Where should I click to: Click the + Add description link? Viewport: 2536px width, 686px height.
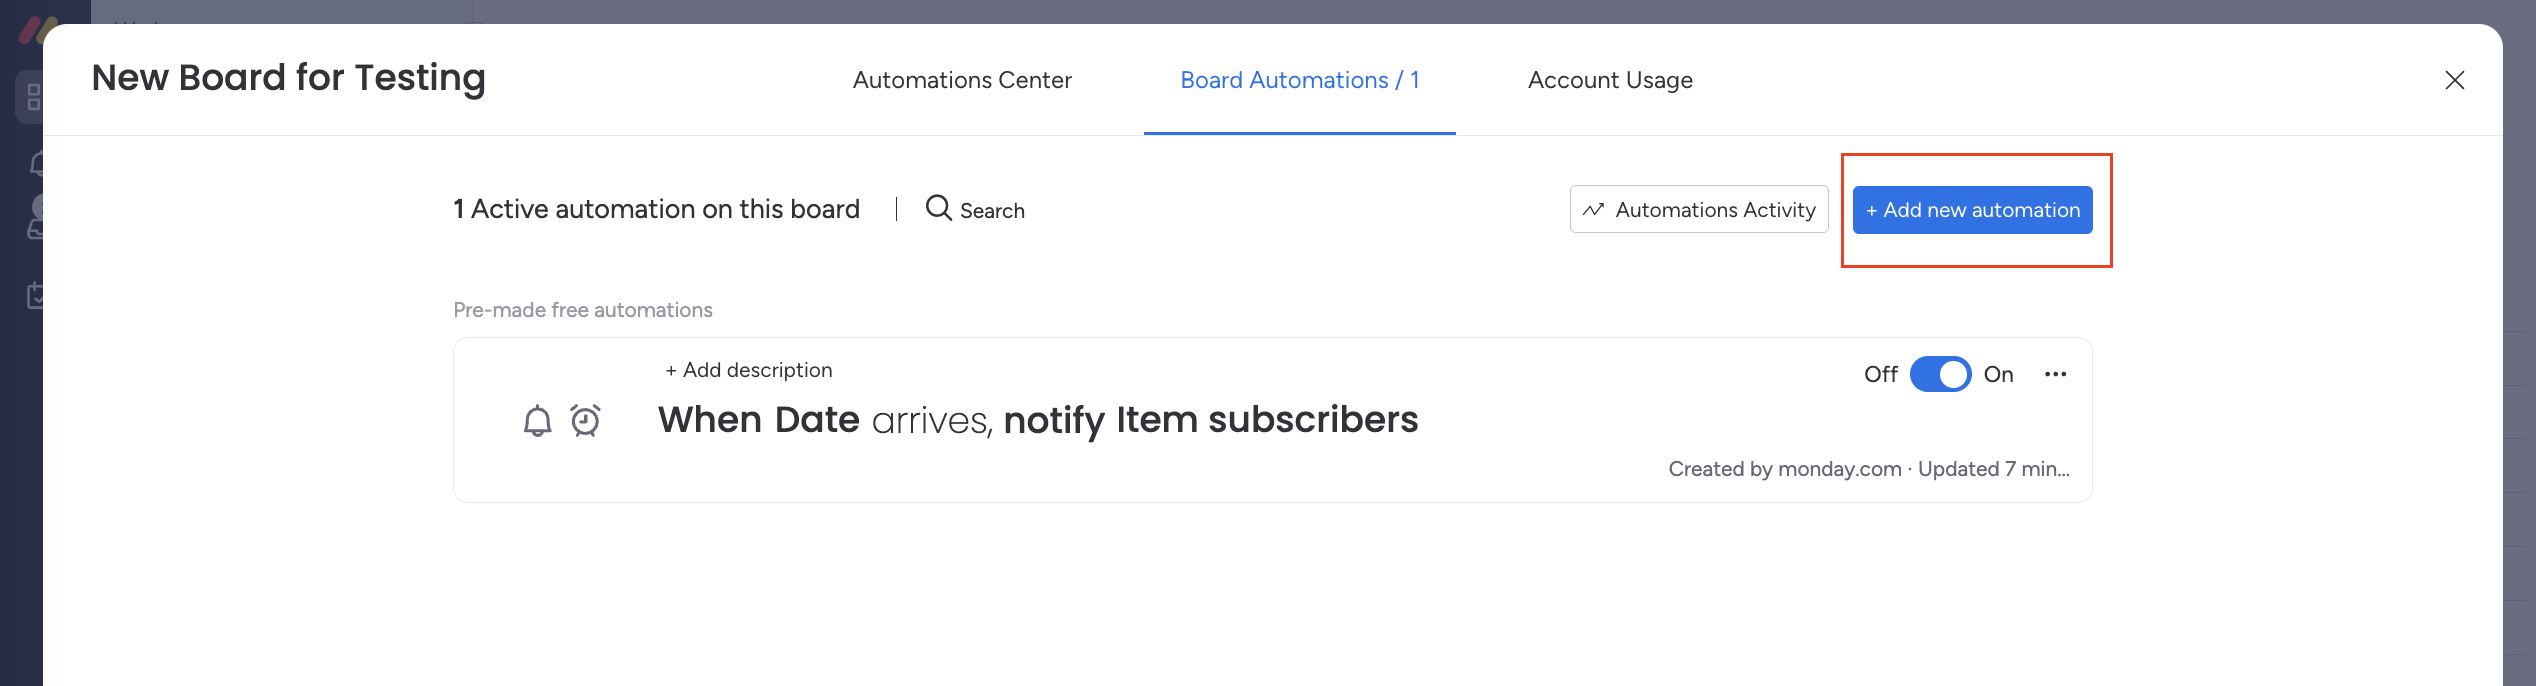click(x=748, y=370)
